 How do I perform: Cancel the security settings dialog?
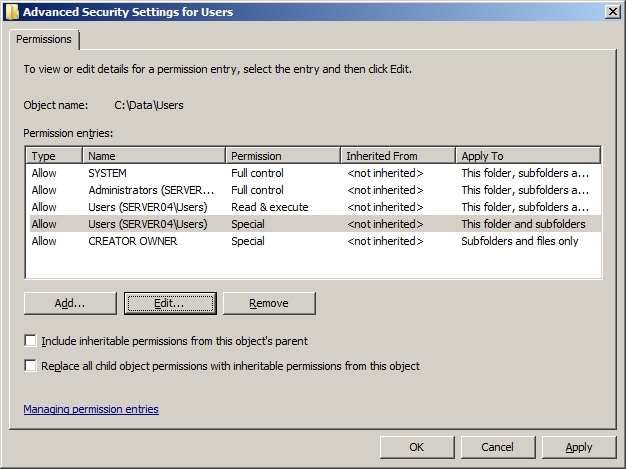(497, 447)
